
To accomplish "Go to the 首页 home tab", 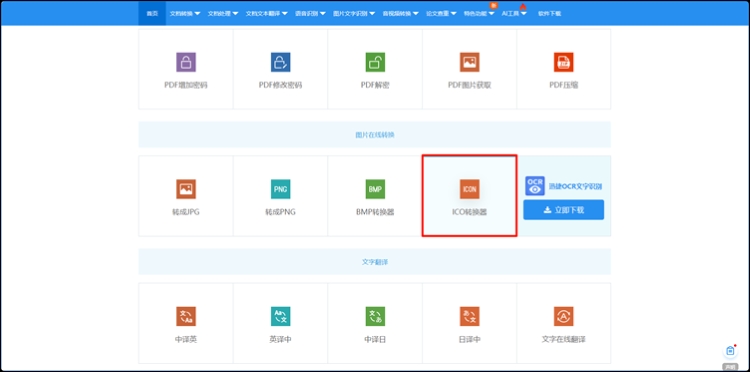I will pos(152,13).
